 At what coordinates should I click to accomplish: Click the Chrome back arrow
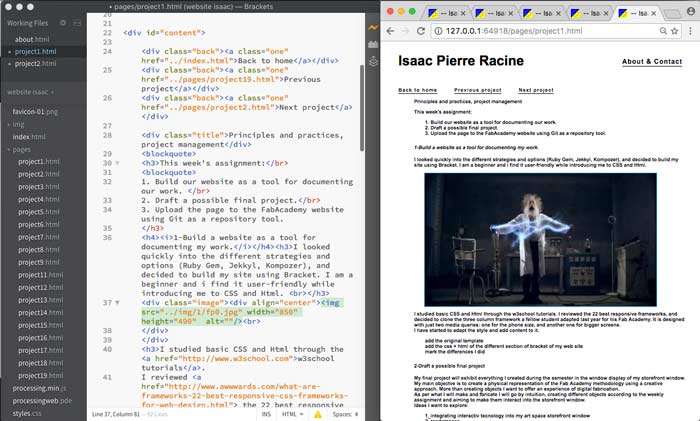coord(391,31)
